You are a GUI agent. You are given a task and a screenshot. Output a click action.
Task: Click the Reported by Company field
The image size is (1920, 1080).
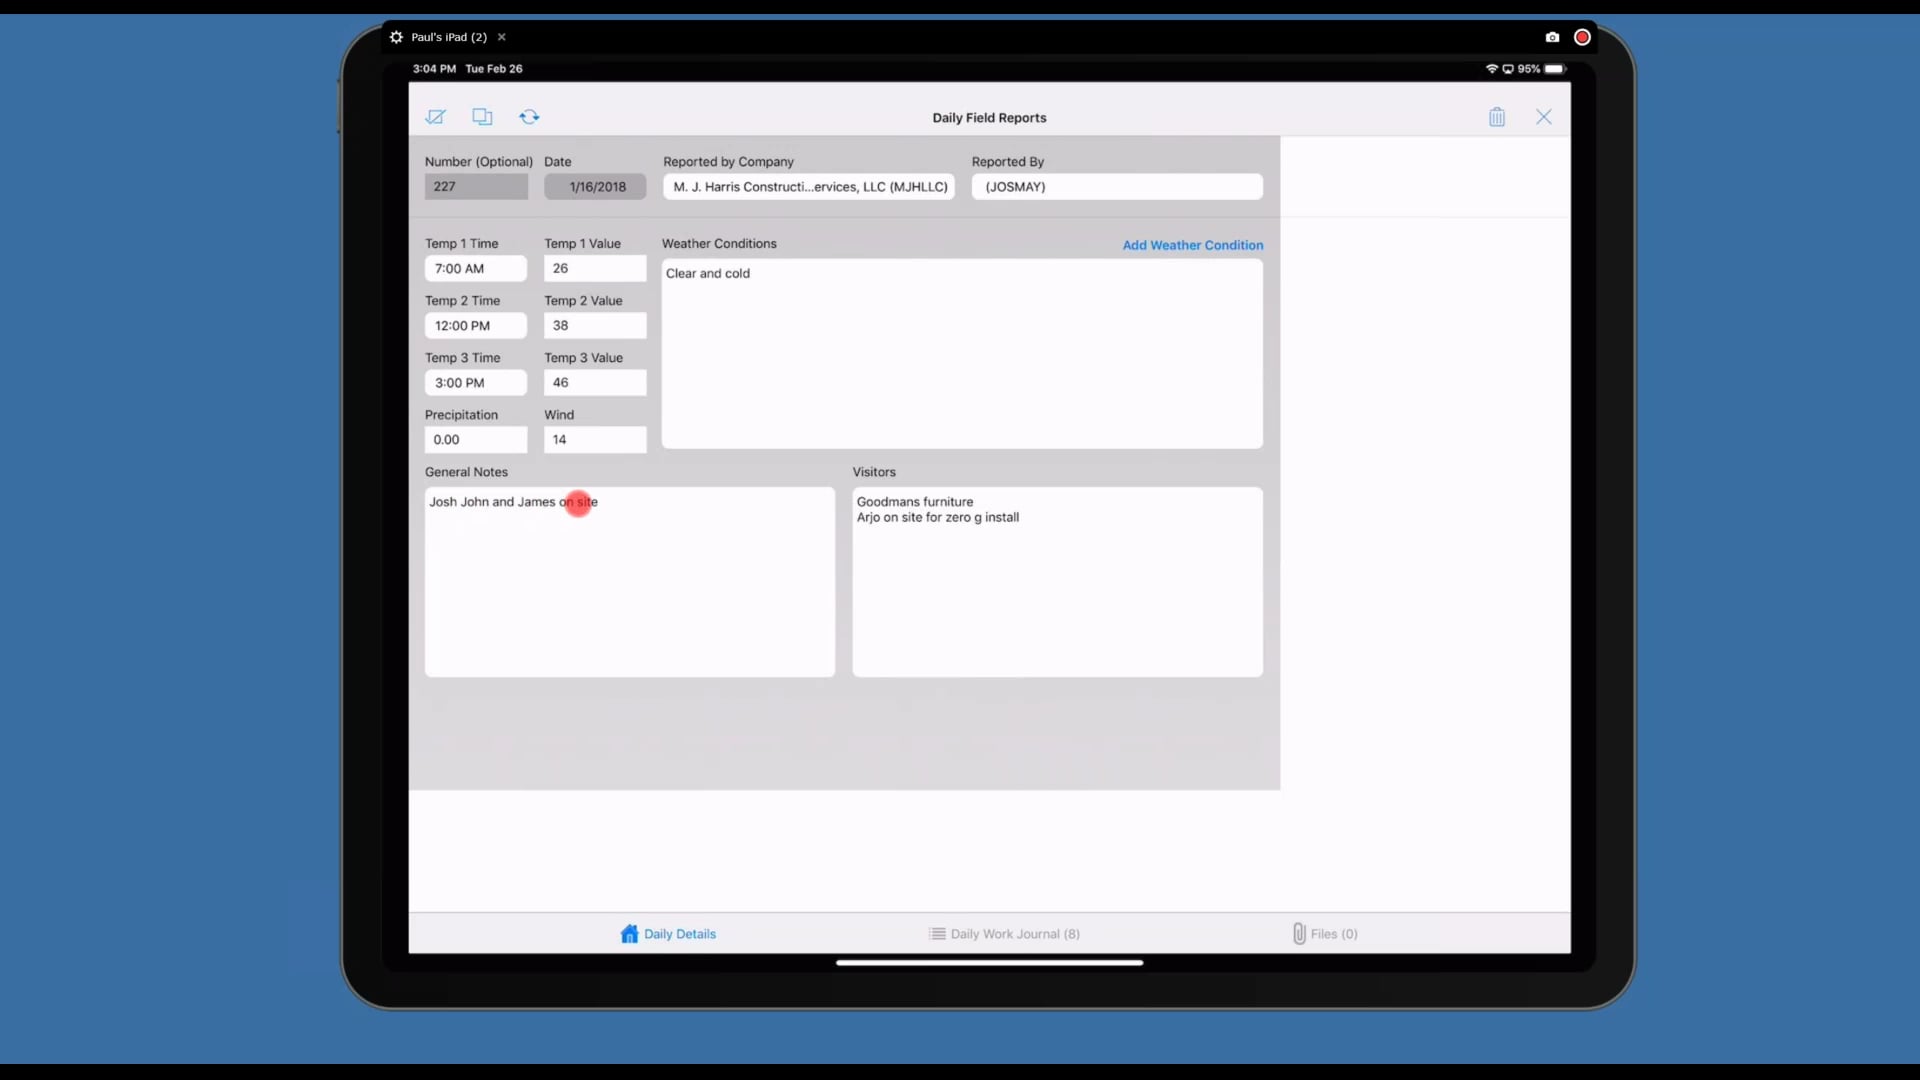[x=808, y=186]
